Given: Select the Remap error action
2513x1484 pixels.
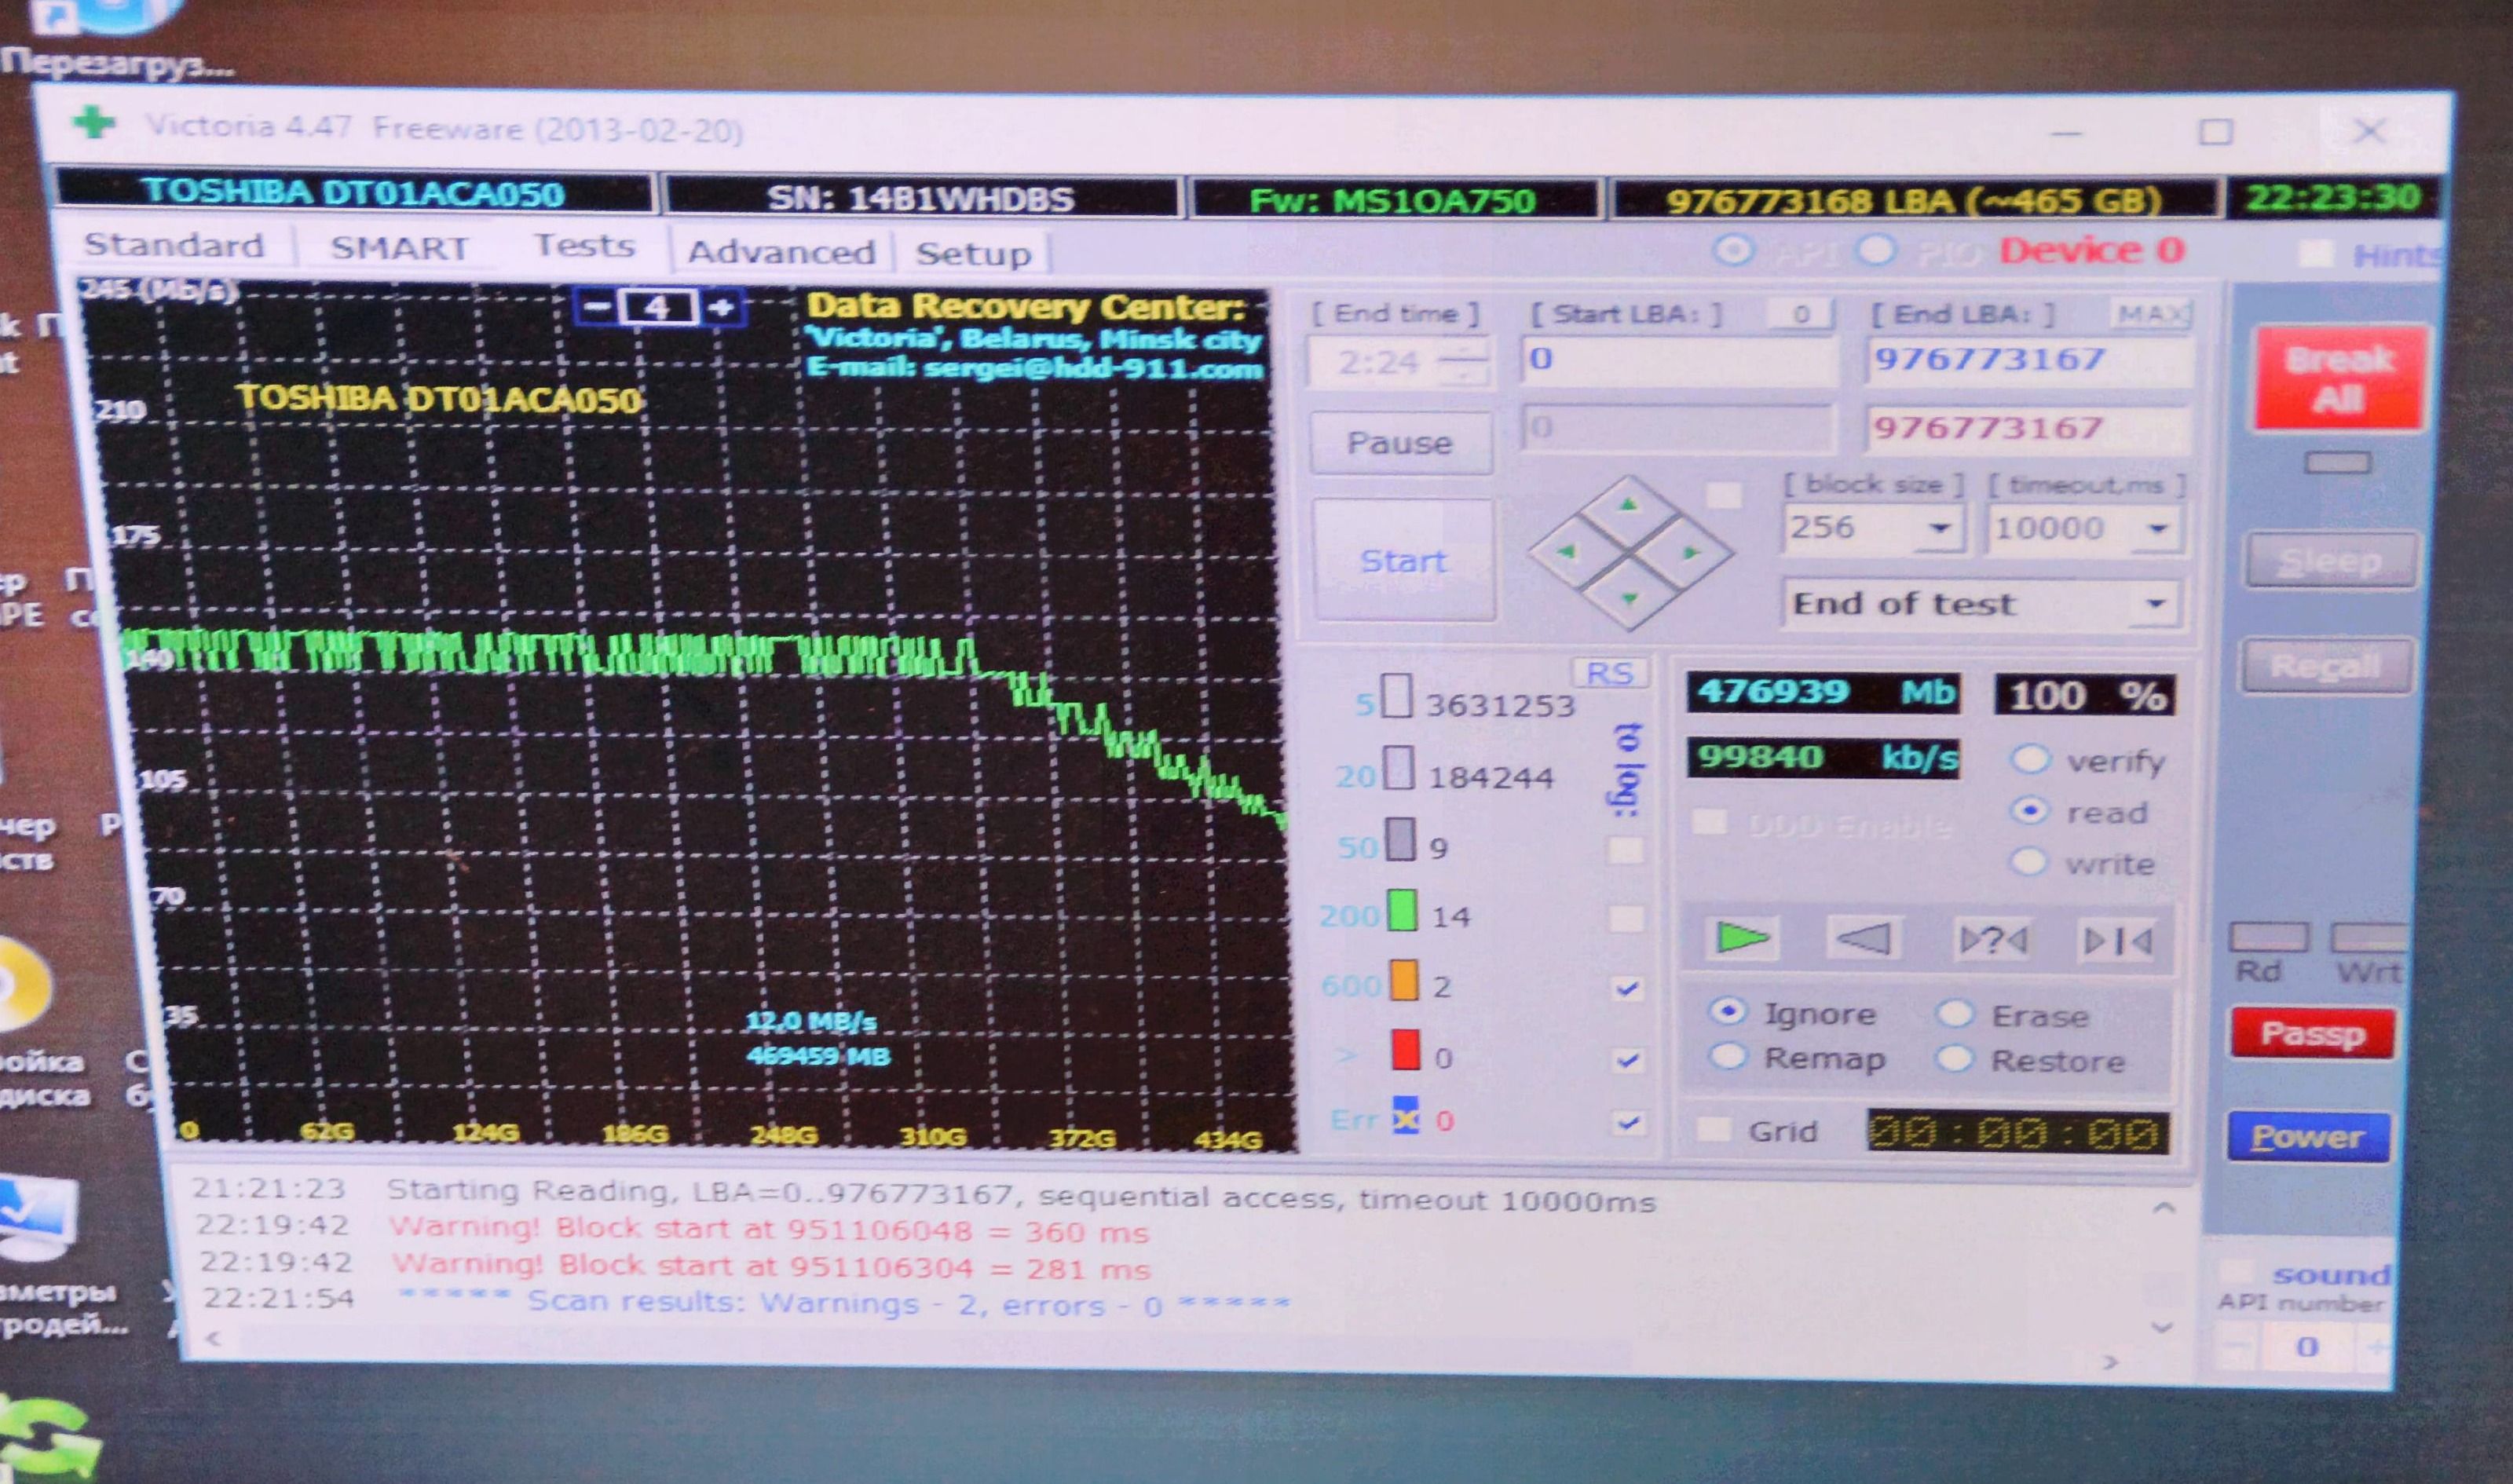Looking at the screenshot, I should coord(1728,1057).
